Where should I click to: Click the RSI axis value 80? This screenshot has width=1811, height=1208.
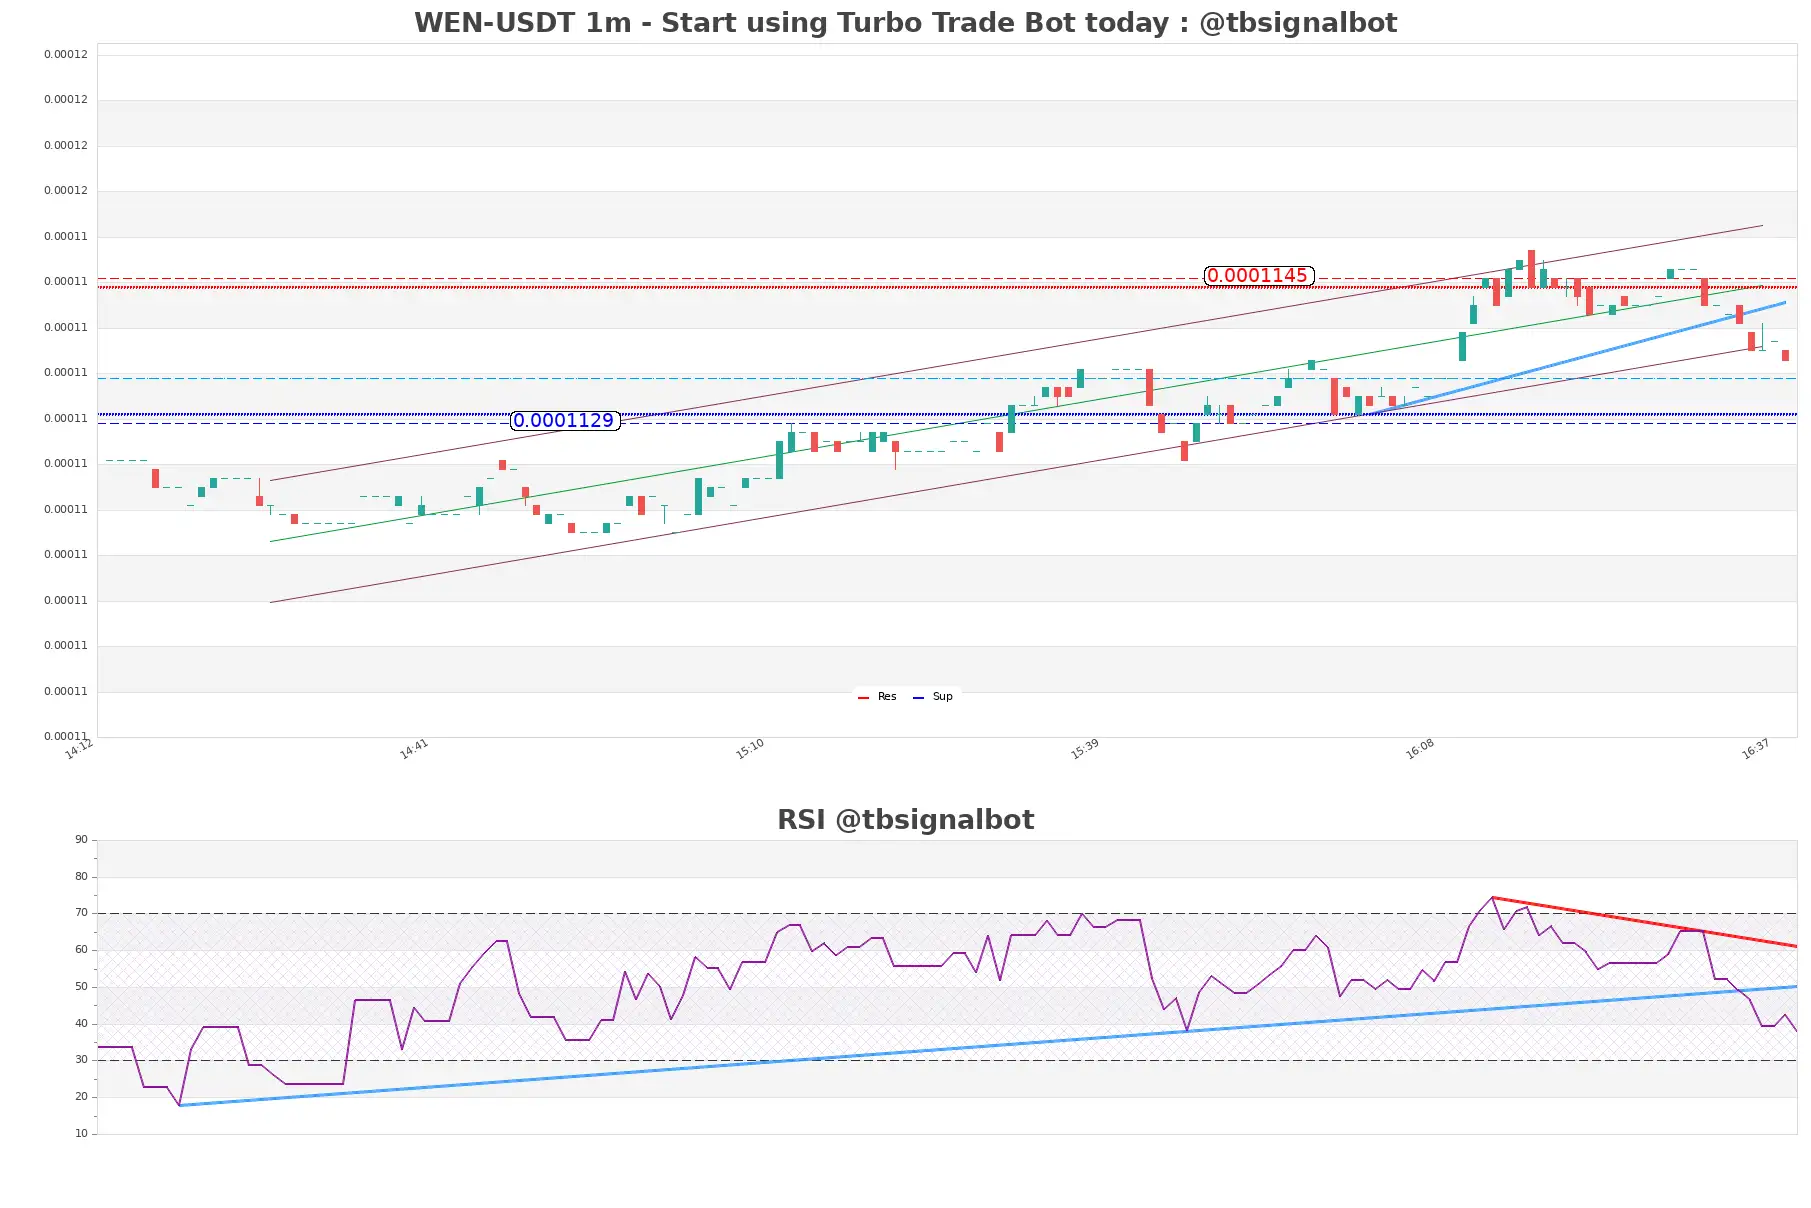pyautogui.click(x=81, y=877)
